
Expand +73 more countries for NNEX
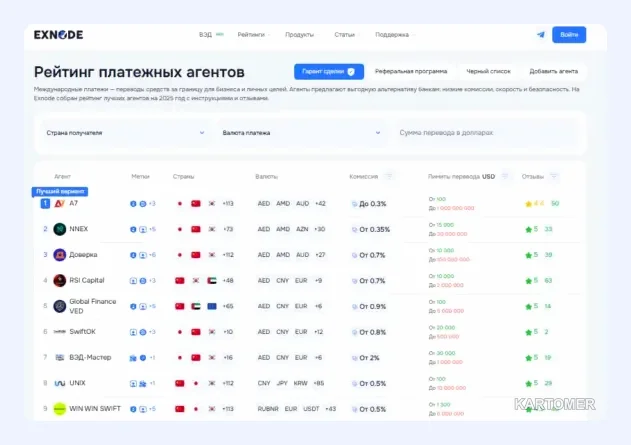(x=228, y=229)
